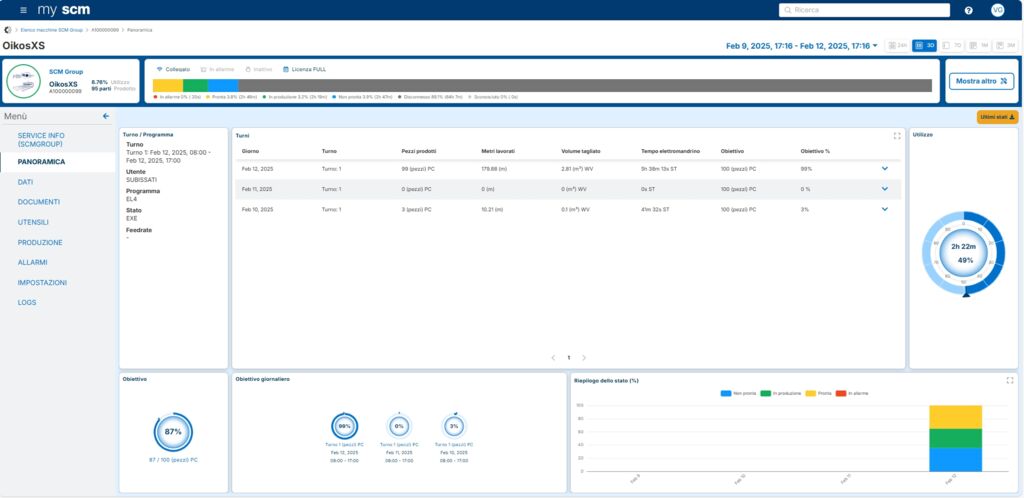
Task: Download with the Ultimi stati button
Action: point(997,117)
